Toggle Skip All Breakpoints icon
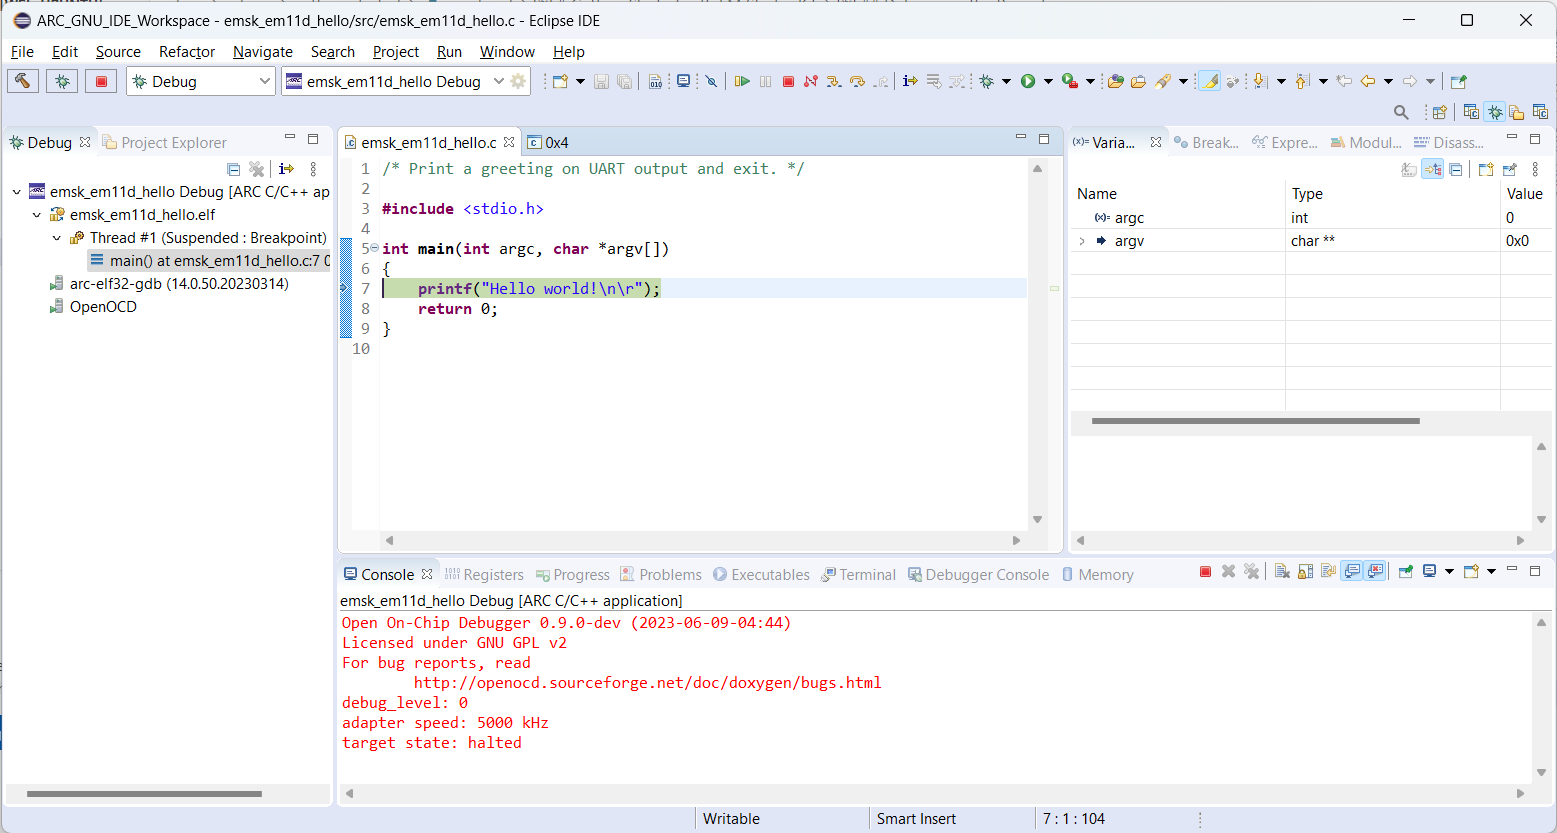Viewport: 1557px width, 833px height. [711, 81]
